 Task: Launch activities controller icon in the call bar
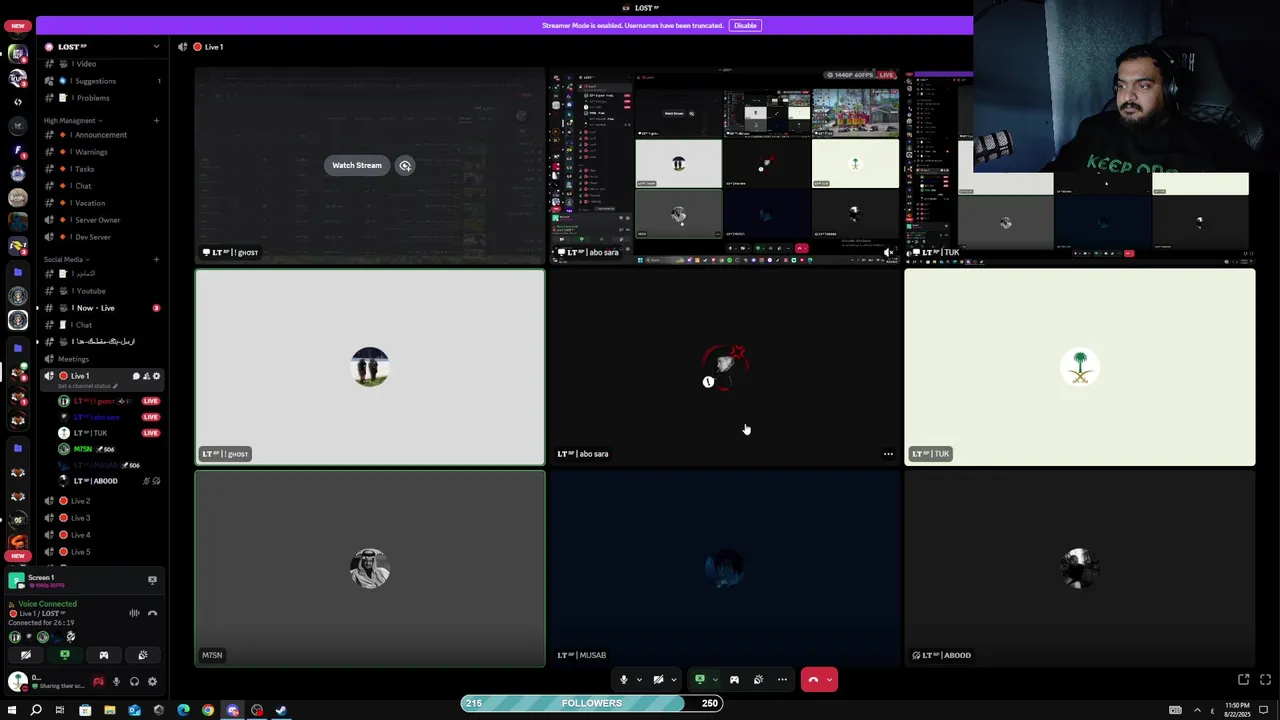(x=734, y=680)
